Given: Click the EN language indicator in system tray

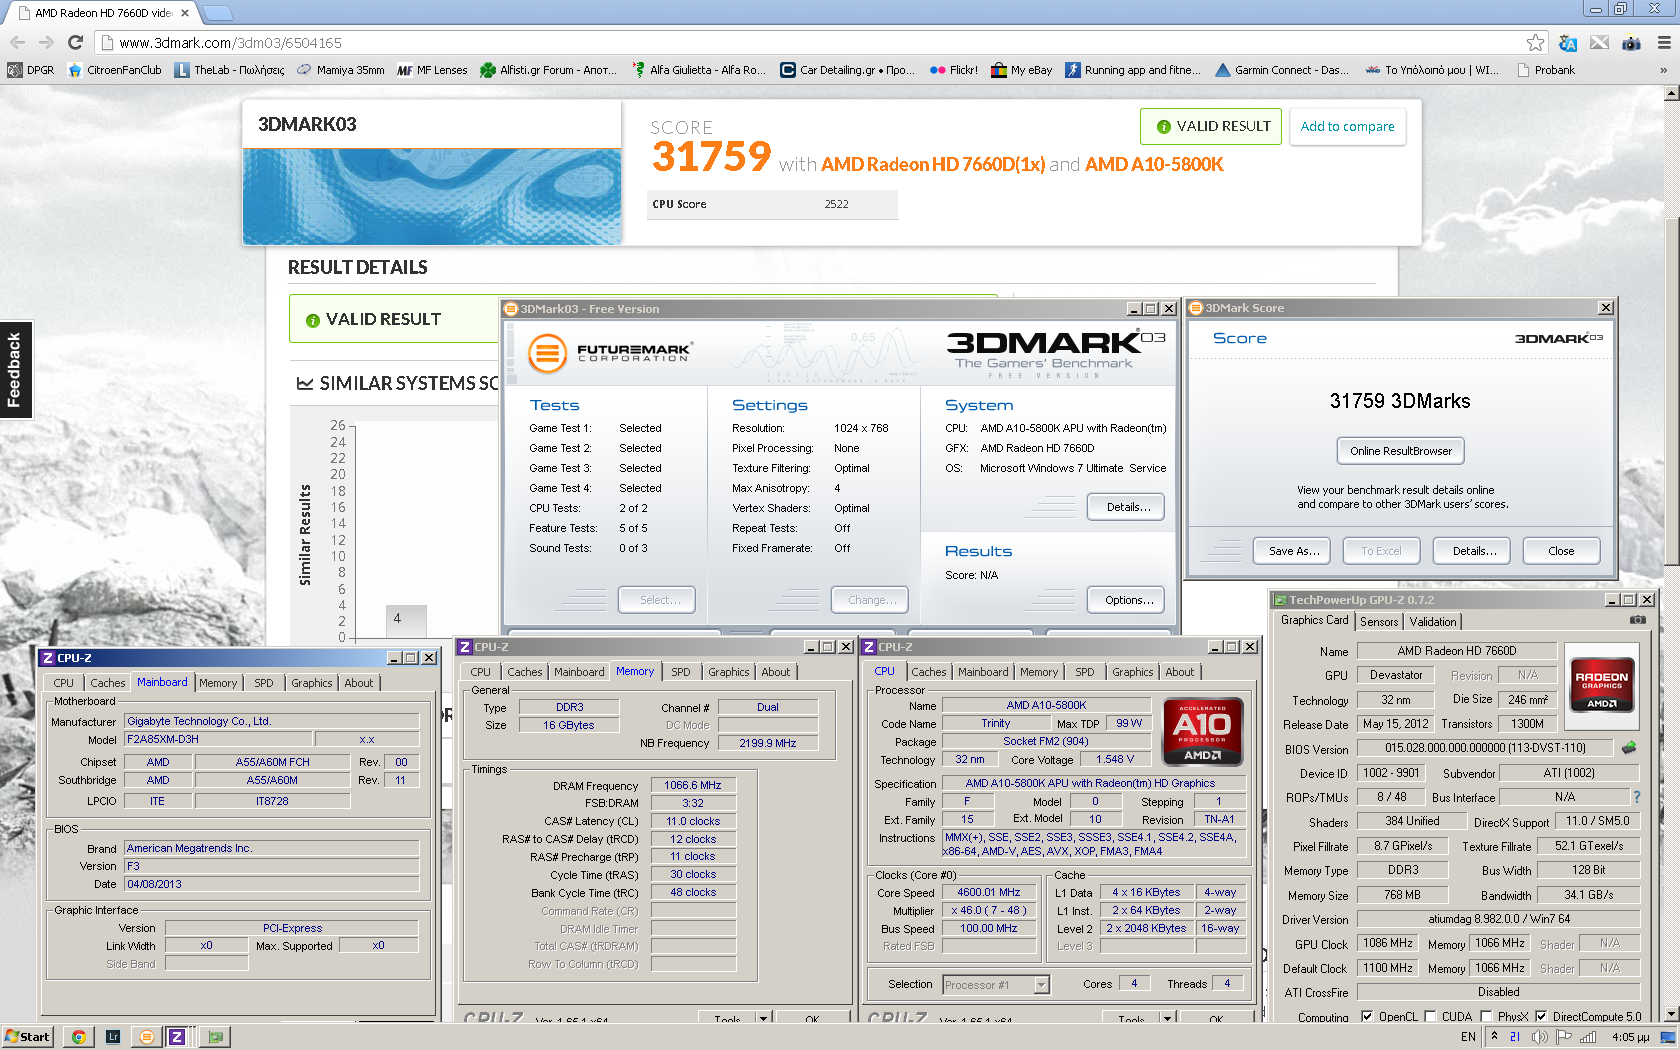Looking at the screenshot, I should tap(1468, 1037).
